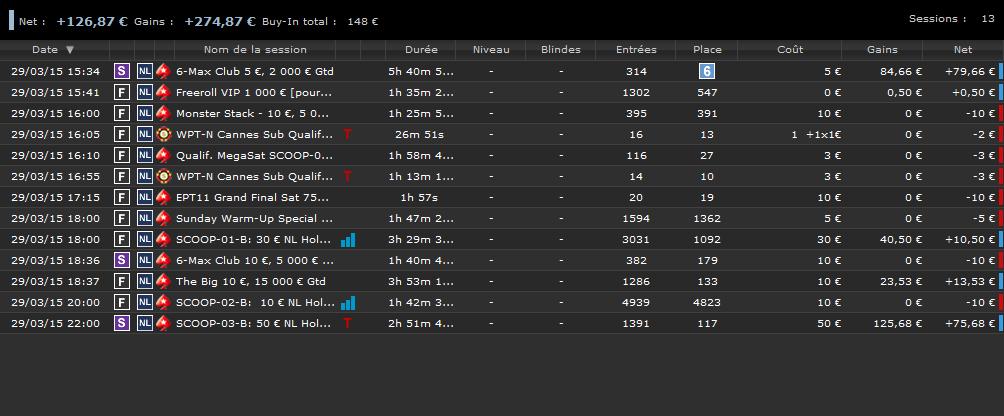Click the NL icon on SCOOP-01-B row
1004x416 pixels.
click(145, 239)
